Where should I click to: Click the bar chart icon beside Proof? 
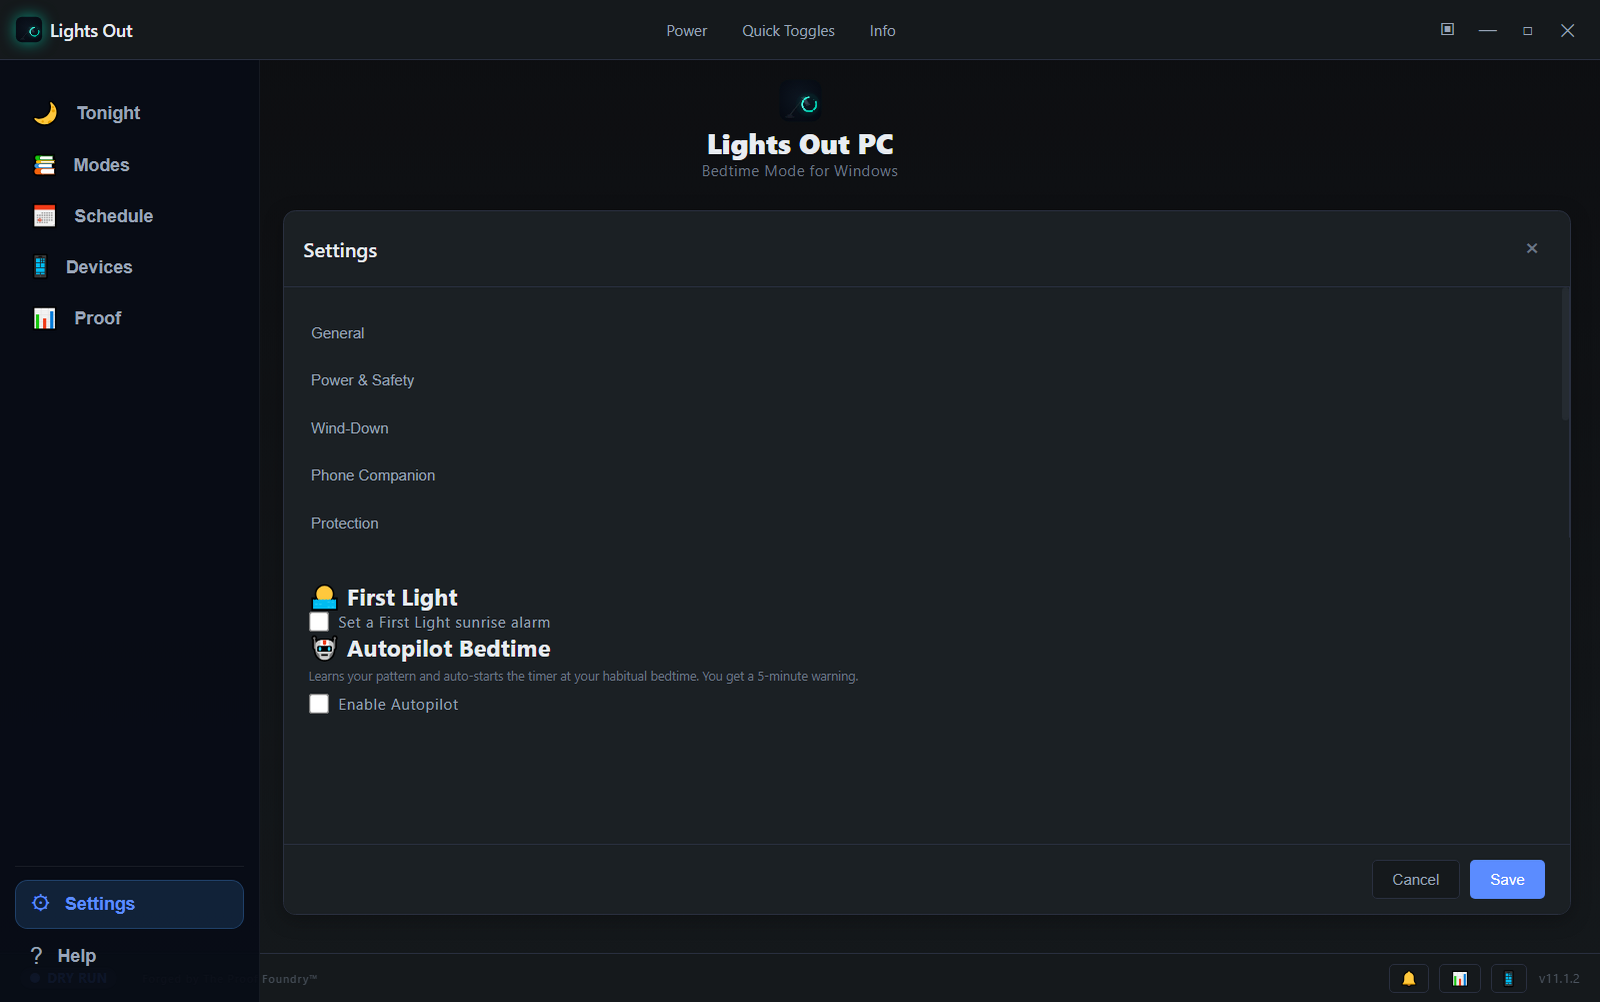[45, 318]
